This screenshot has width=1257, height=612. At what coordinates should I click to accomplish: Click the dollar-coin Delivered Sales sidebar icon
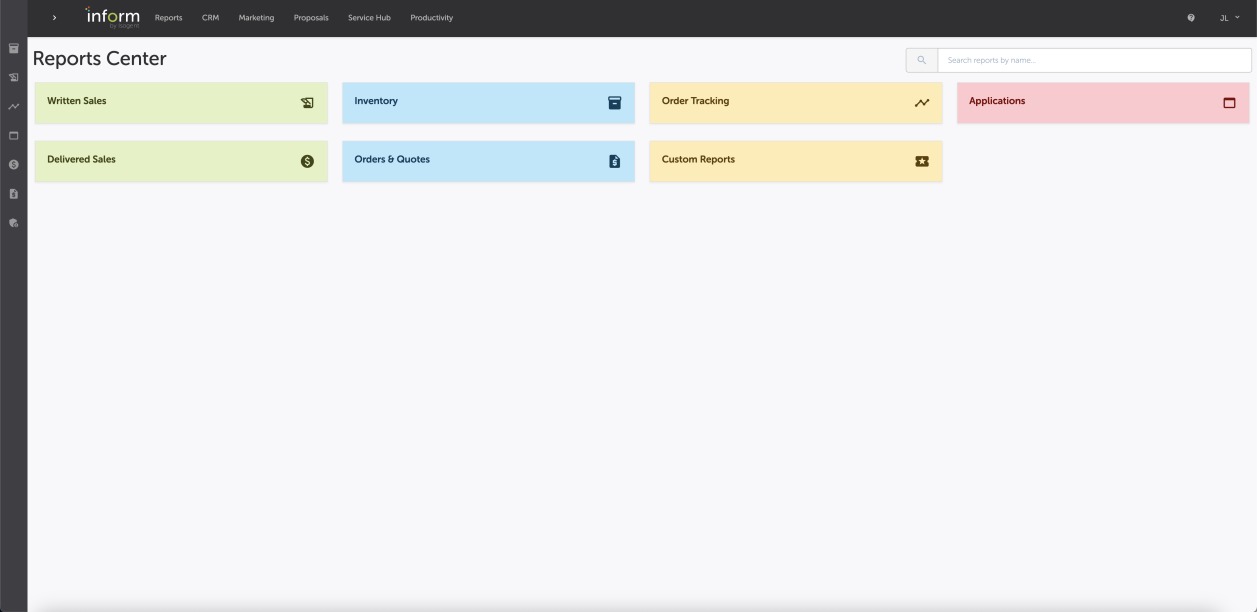(14, 164)
